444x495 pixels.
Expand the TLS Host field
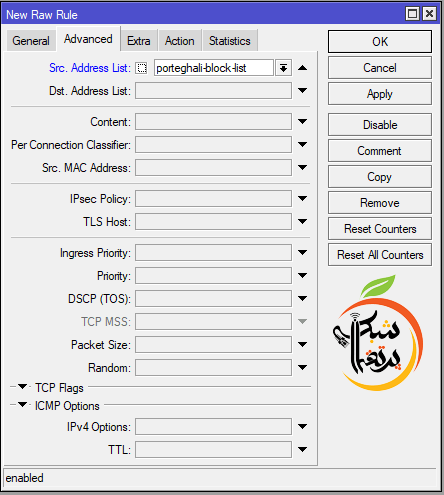click(x=302, y=221)
